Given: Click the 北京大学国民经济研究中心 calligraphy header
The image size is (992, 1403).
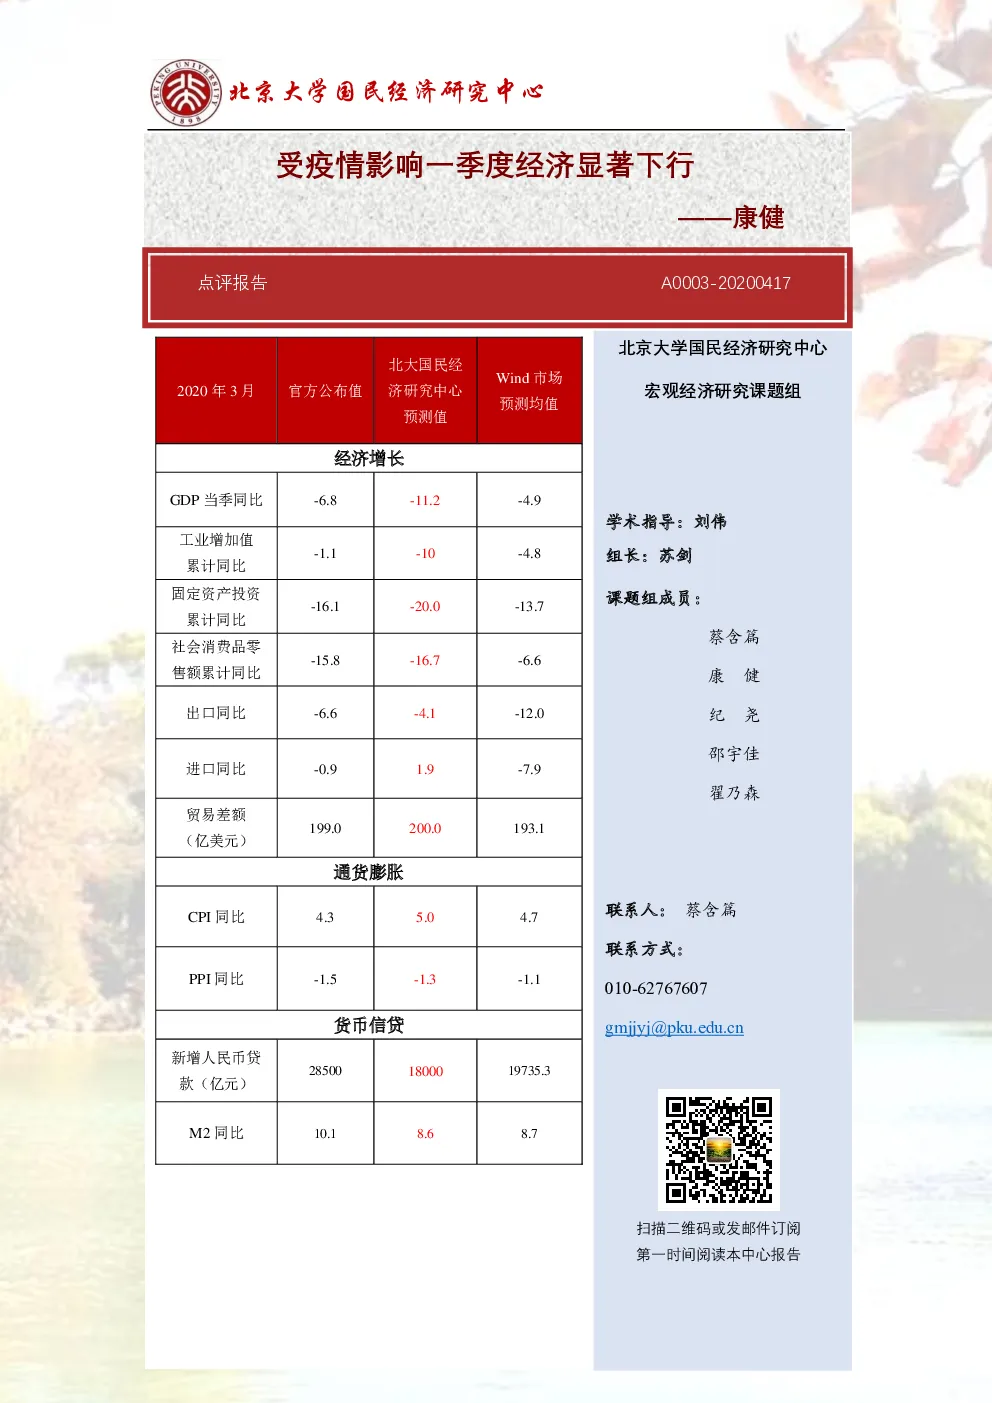Looking at the screenshot, I should (x=387, y=91).
